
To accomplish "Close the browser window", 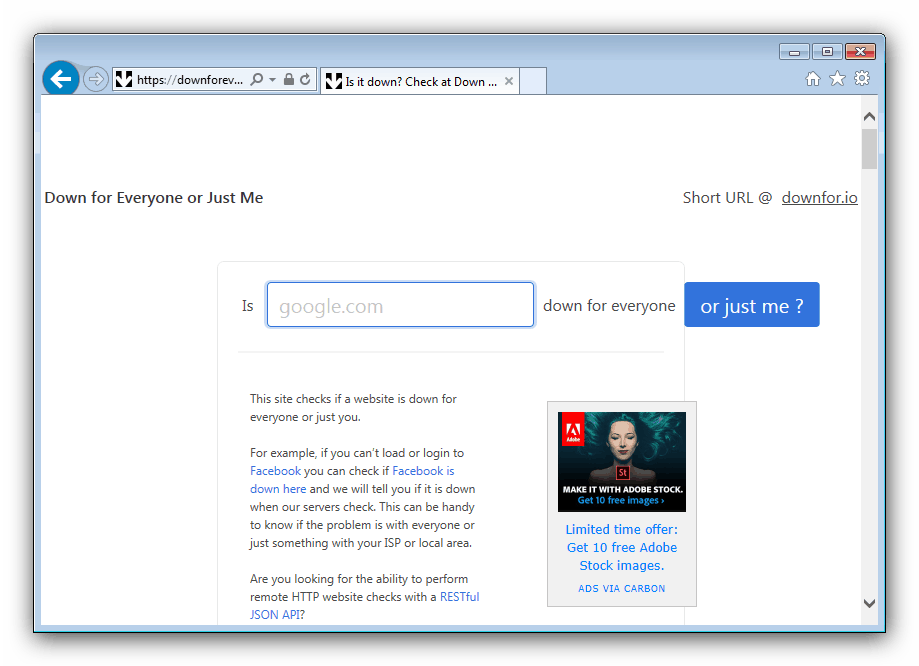I will [x=860, y=52].
